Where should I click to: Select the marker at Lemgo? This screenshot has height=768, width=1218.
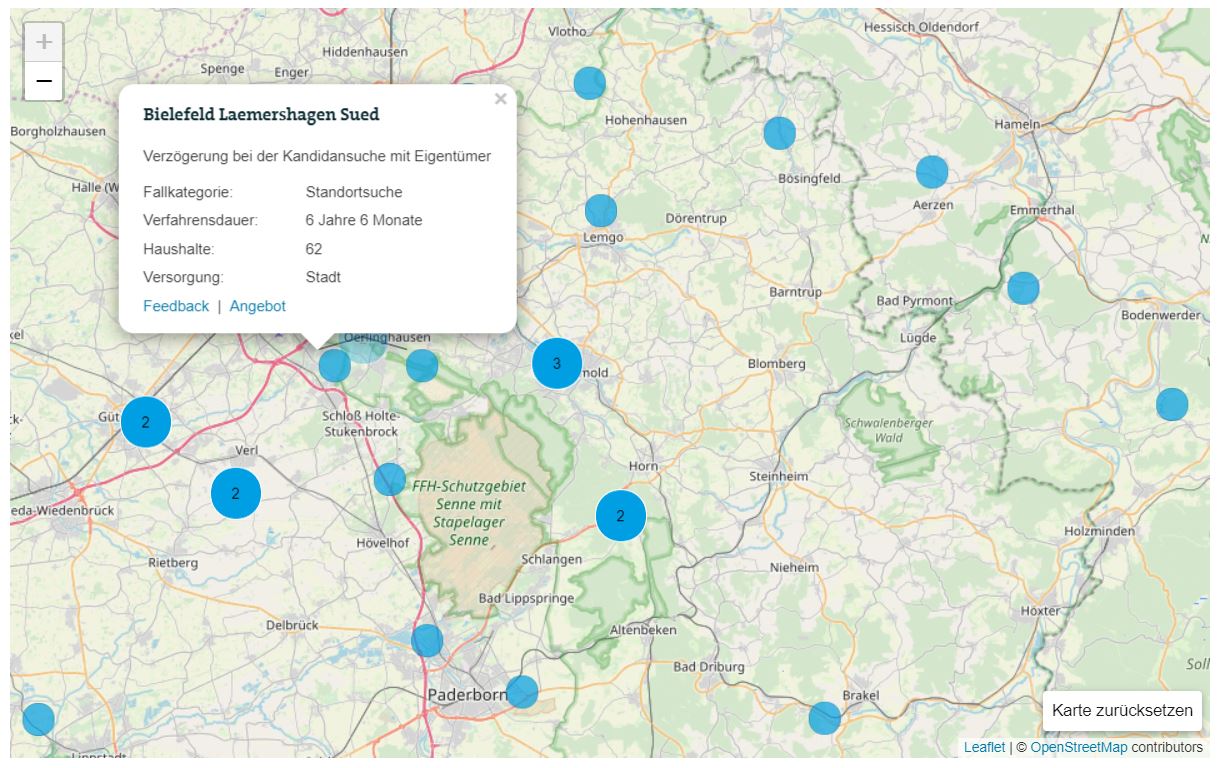601,211
